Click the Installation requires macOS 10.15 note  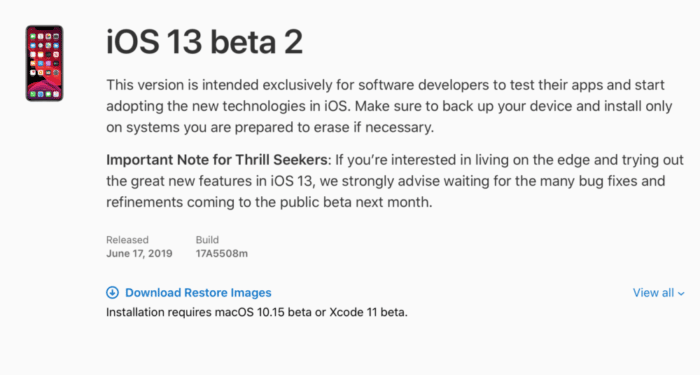pyautogui.click(x=257, y=312)
